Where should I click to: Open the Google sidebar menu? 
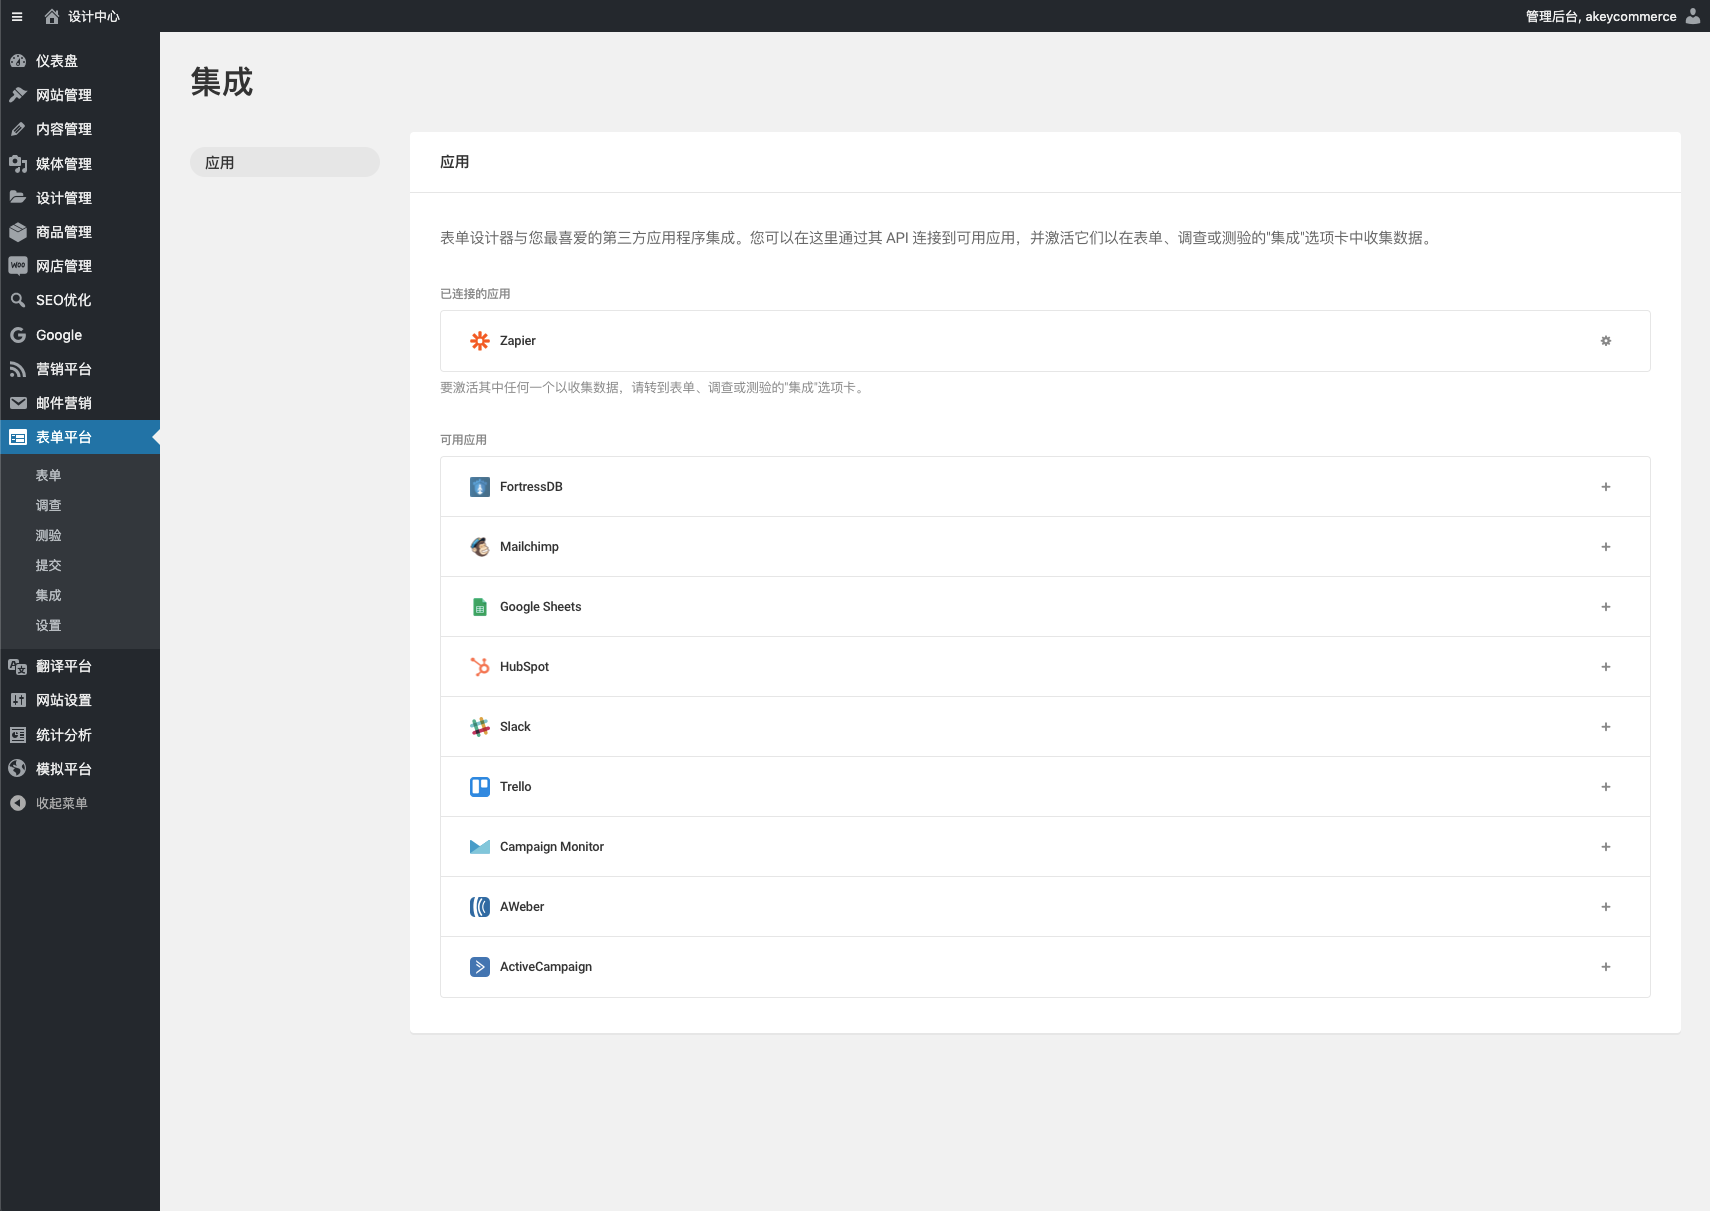pyautogui.click(x=80, y=335)
